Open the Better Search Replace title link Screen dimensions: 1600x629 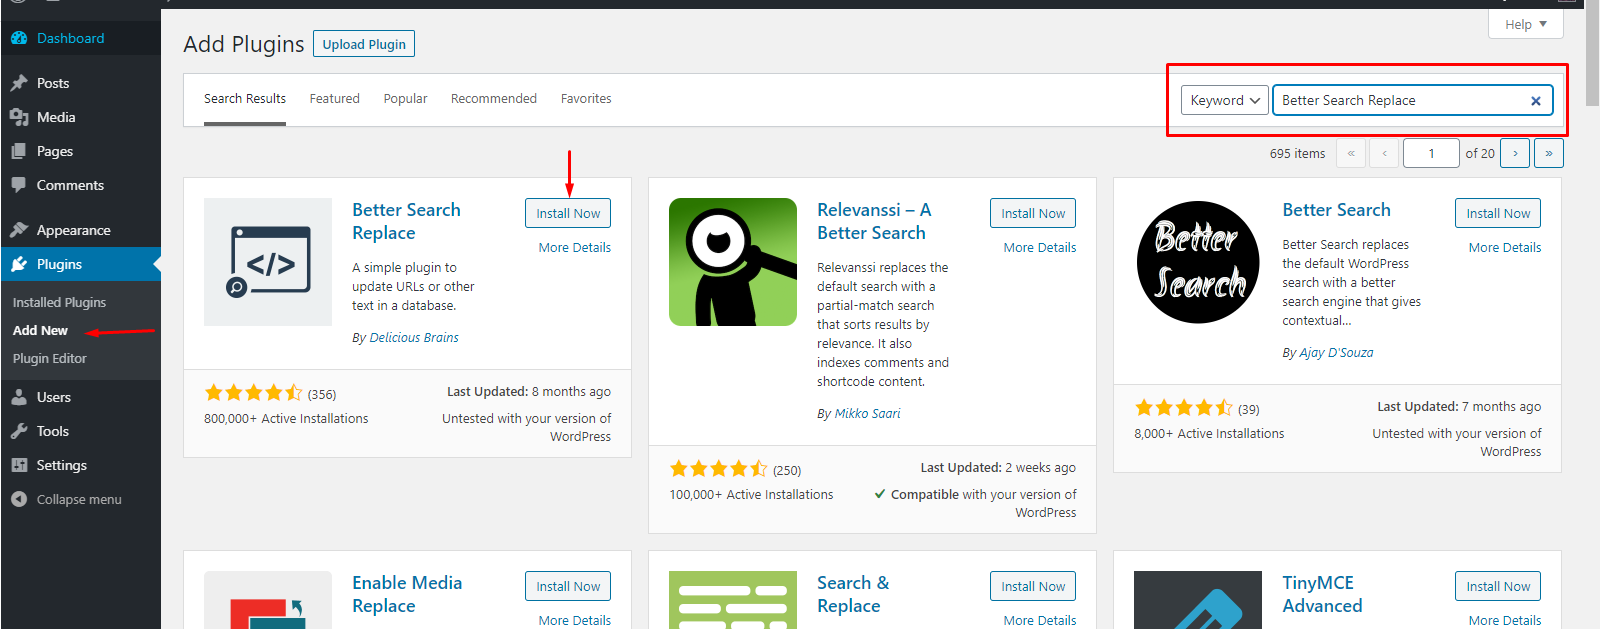tap(406, 221)
